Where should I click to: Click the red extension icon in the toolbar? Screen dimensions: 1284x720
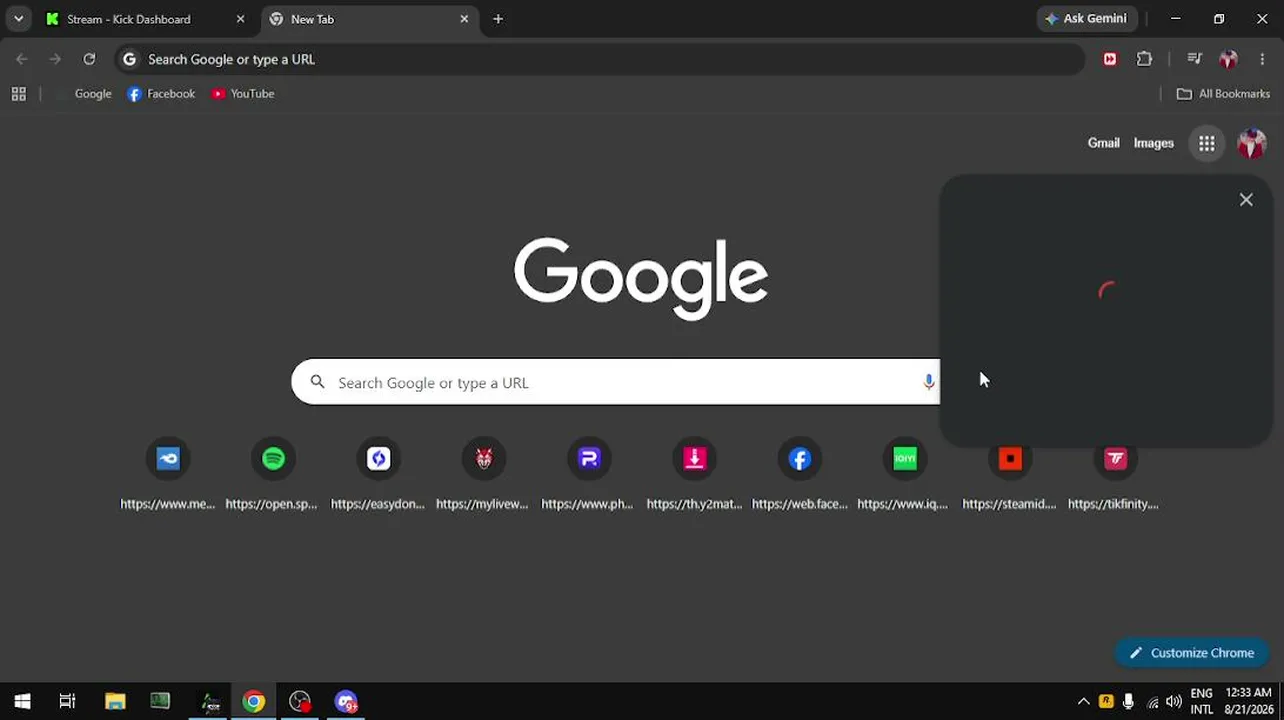(x=1110, y=59)
